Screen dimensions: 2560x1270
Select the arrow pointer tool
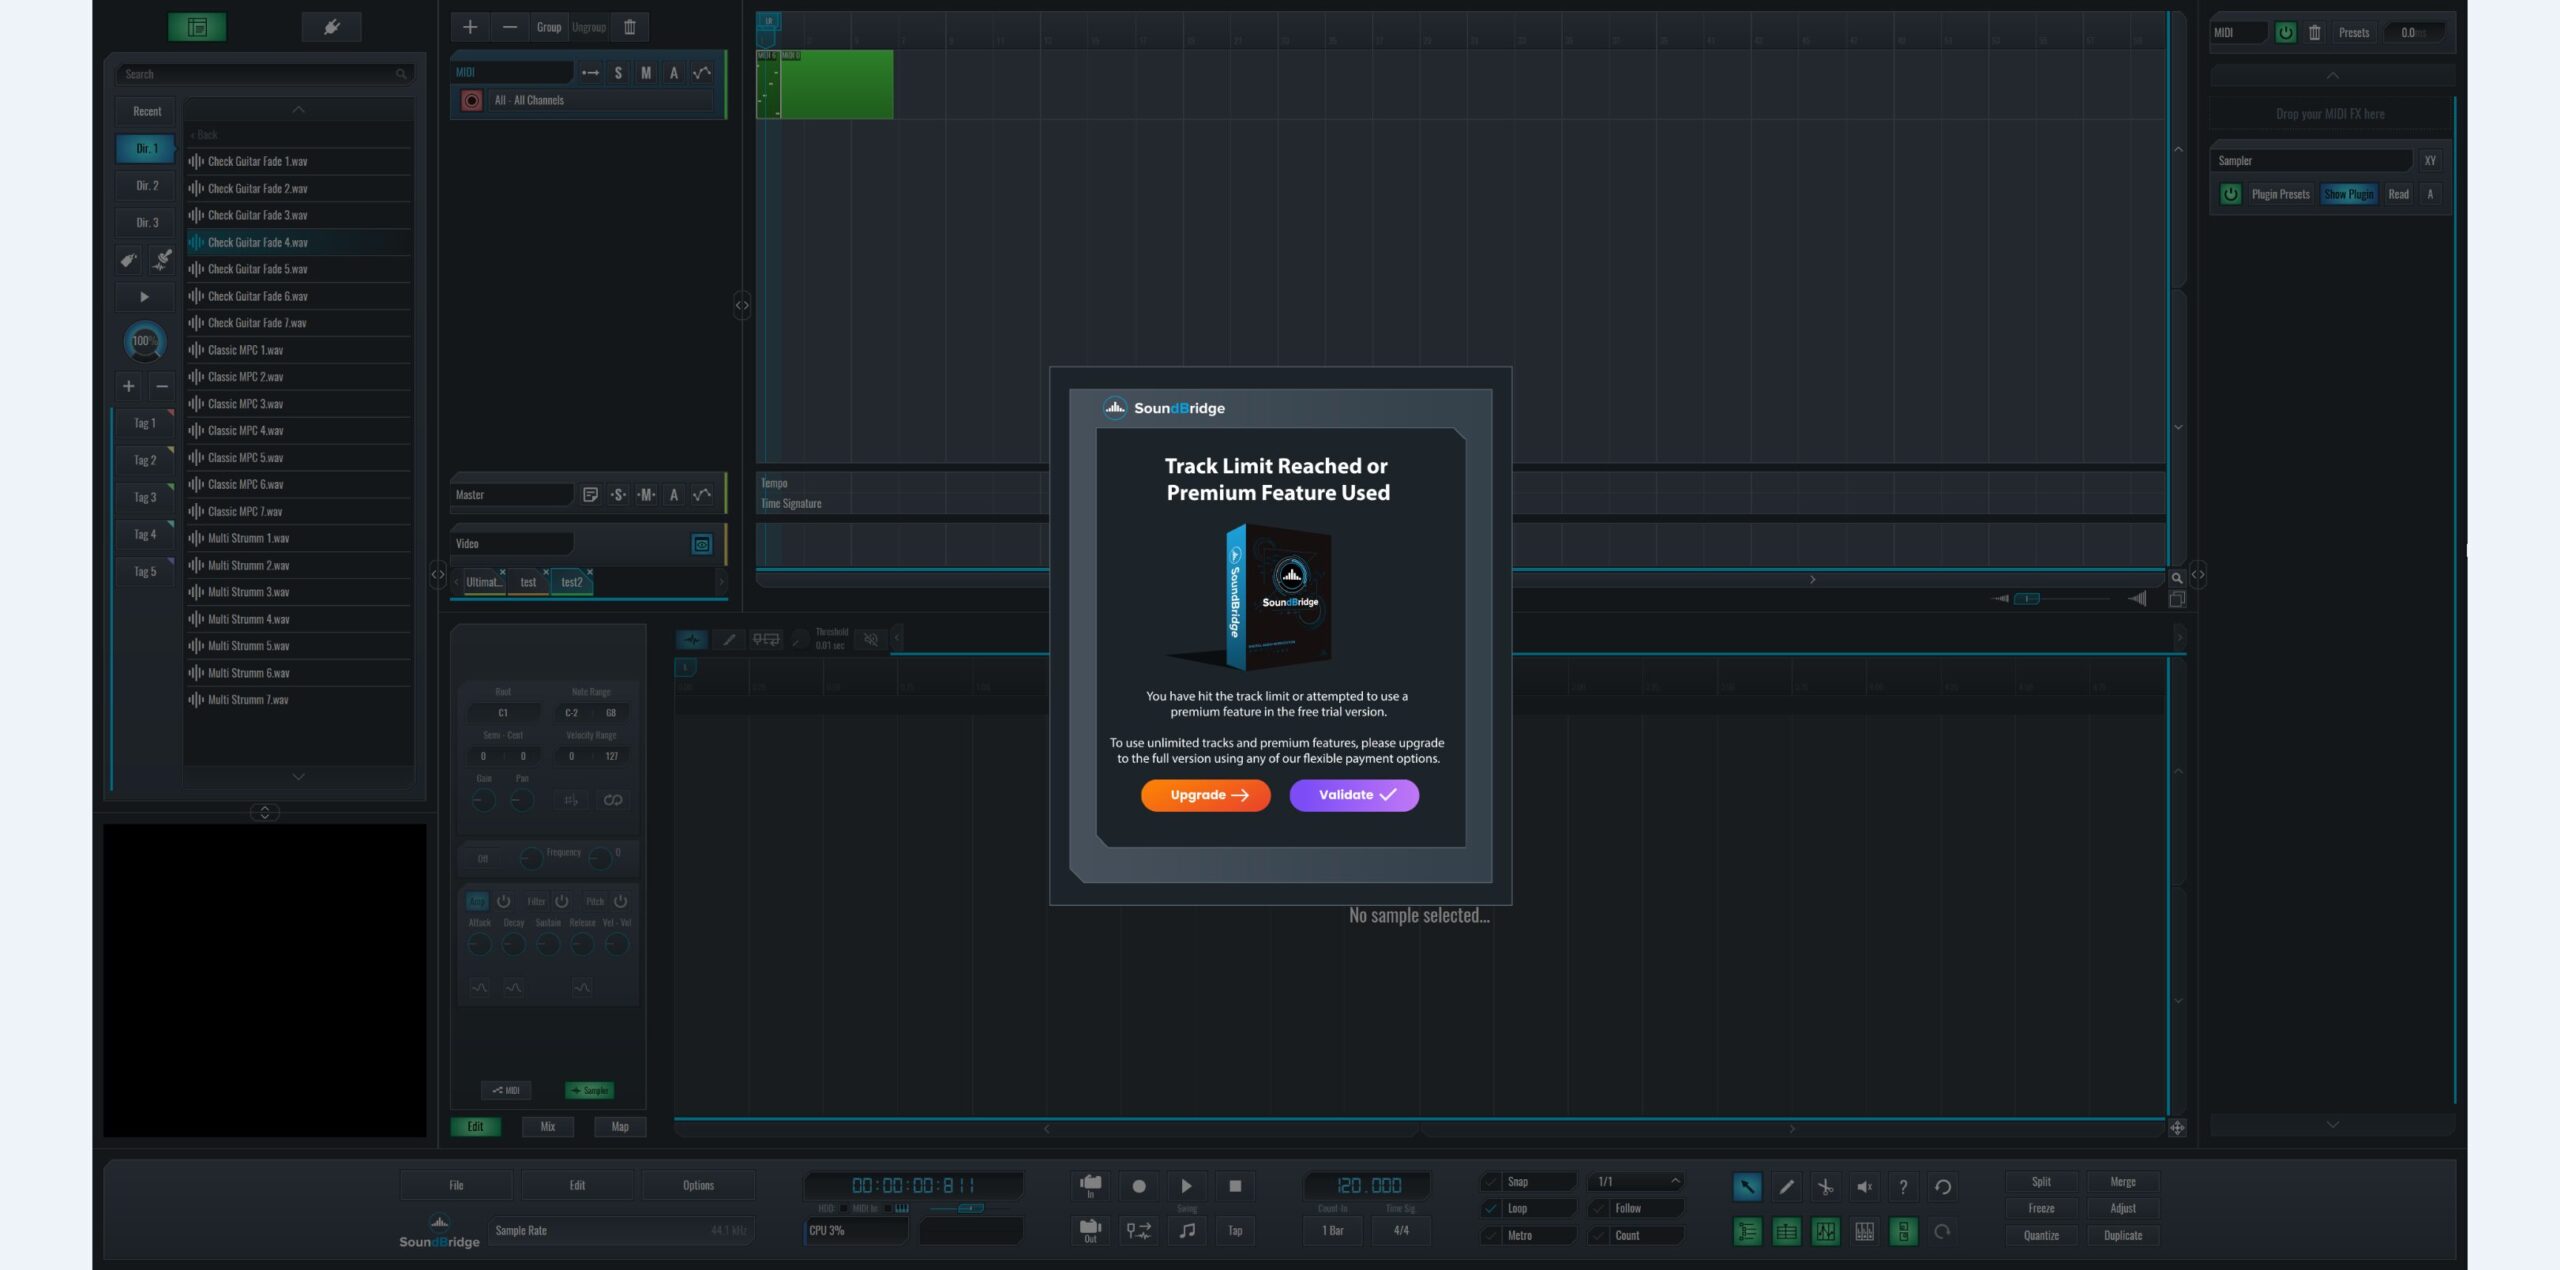(1747, 1187)
